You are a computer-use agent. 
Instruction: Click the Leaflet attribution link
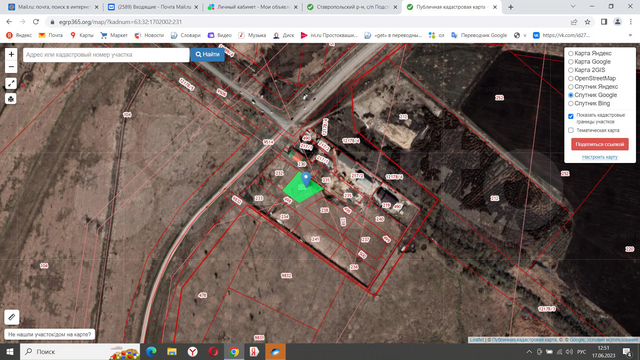[476, 340]
